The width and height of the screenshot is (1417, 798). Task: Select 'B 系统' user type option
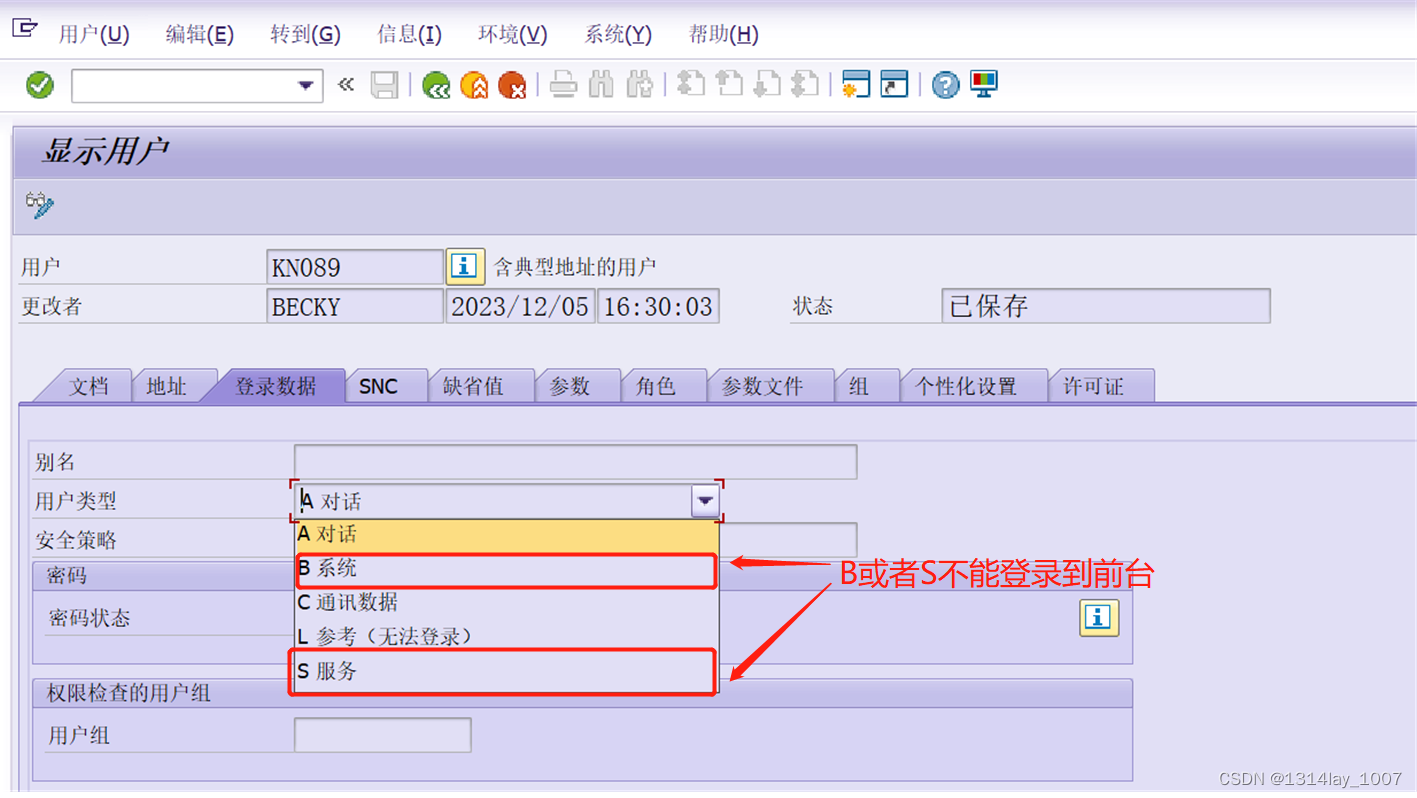point(507,569)
